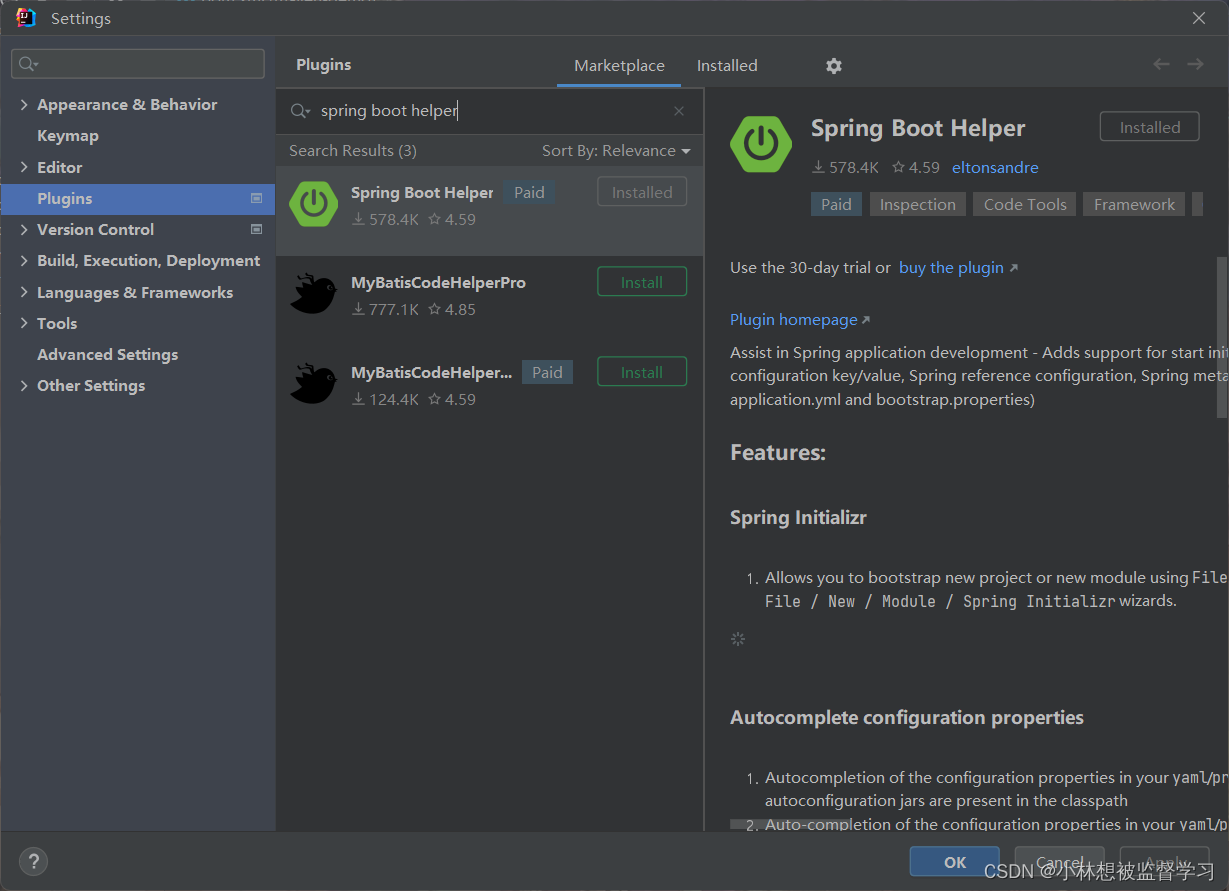Select Plugins in the settings tree
The image size is (1229, 891).
pyautogui.click(x=138, y=198)
